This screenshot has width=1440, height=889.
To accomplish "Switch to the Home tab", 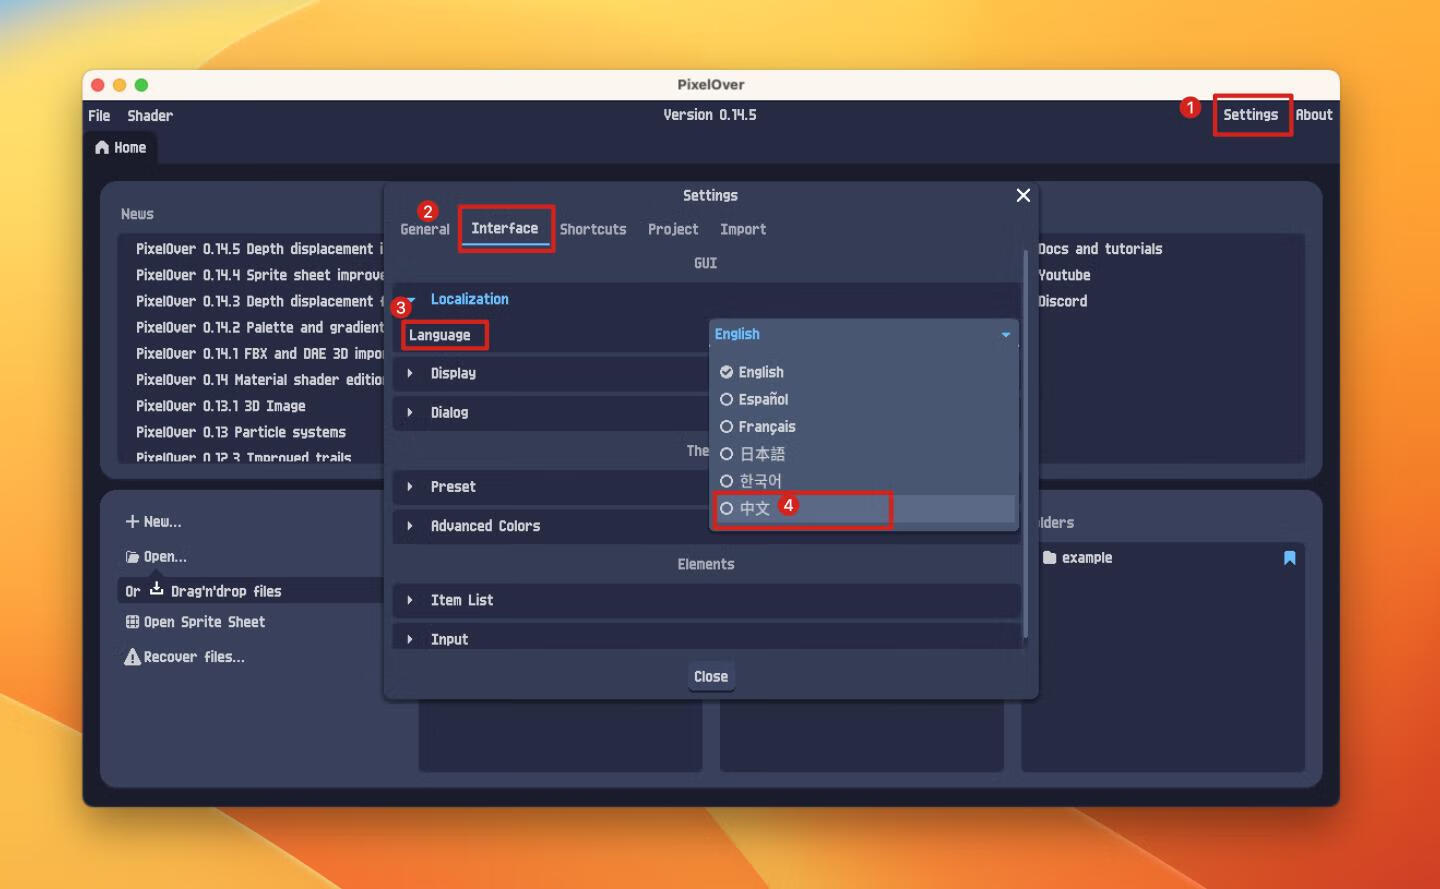I will point(121,148).
